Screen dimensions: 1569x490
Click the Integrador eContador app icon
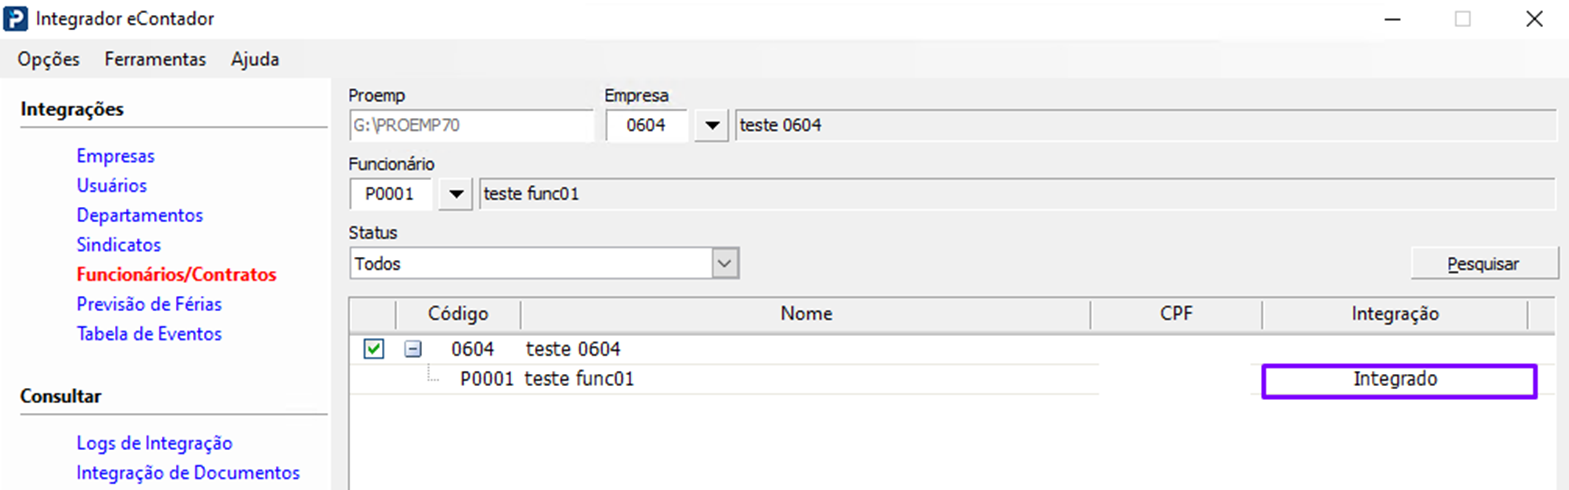coord(16,19)
